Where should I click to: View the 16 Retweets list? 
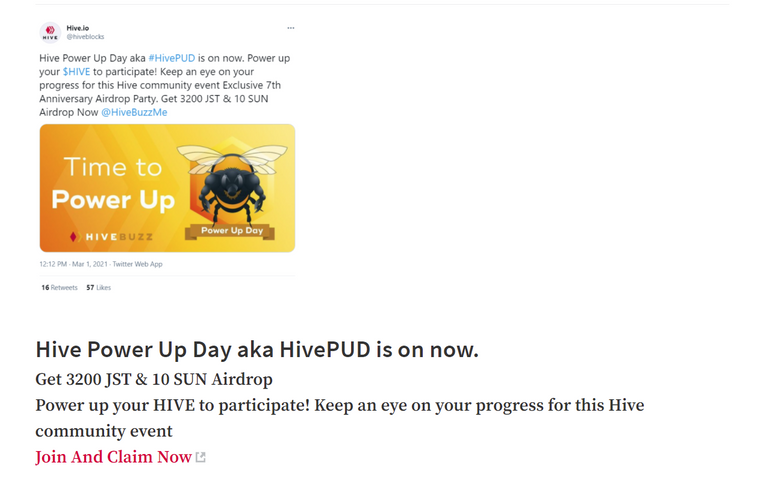point(59,287)
